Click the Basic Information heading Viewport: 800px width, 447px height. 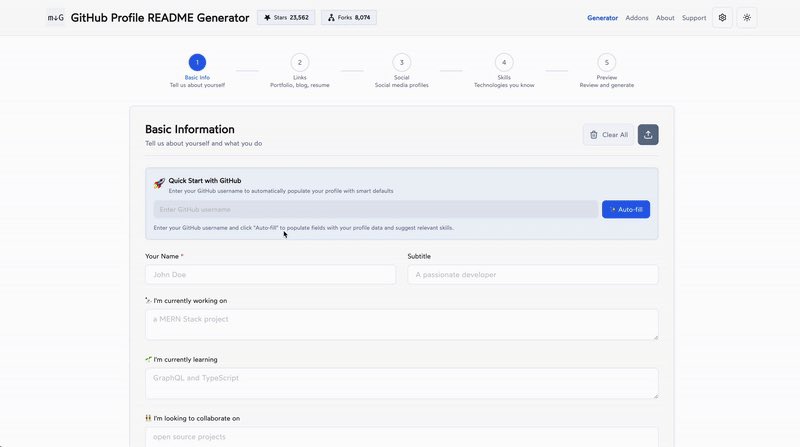[190, 129]
